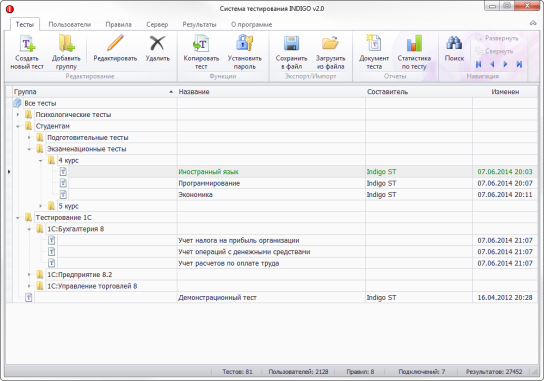This screenshot has width=544, height=381.
Task: Launch Поиск with the binoculars icon
Action: point(454,43)
